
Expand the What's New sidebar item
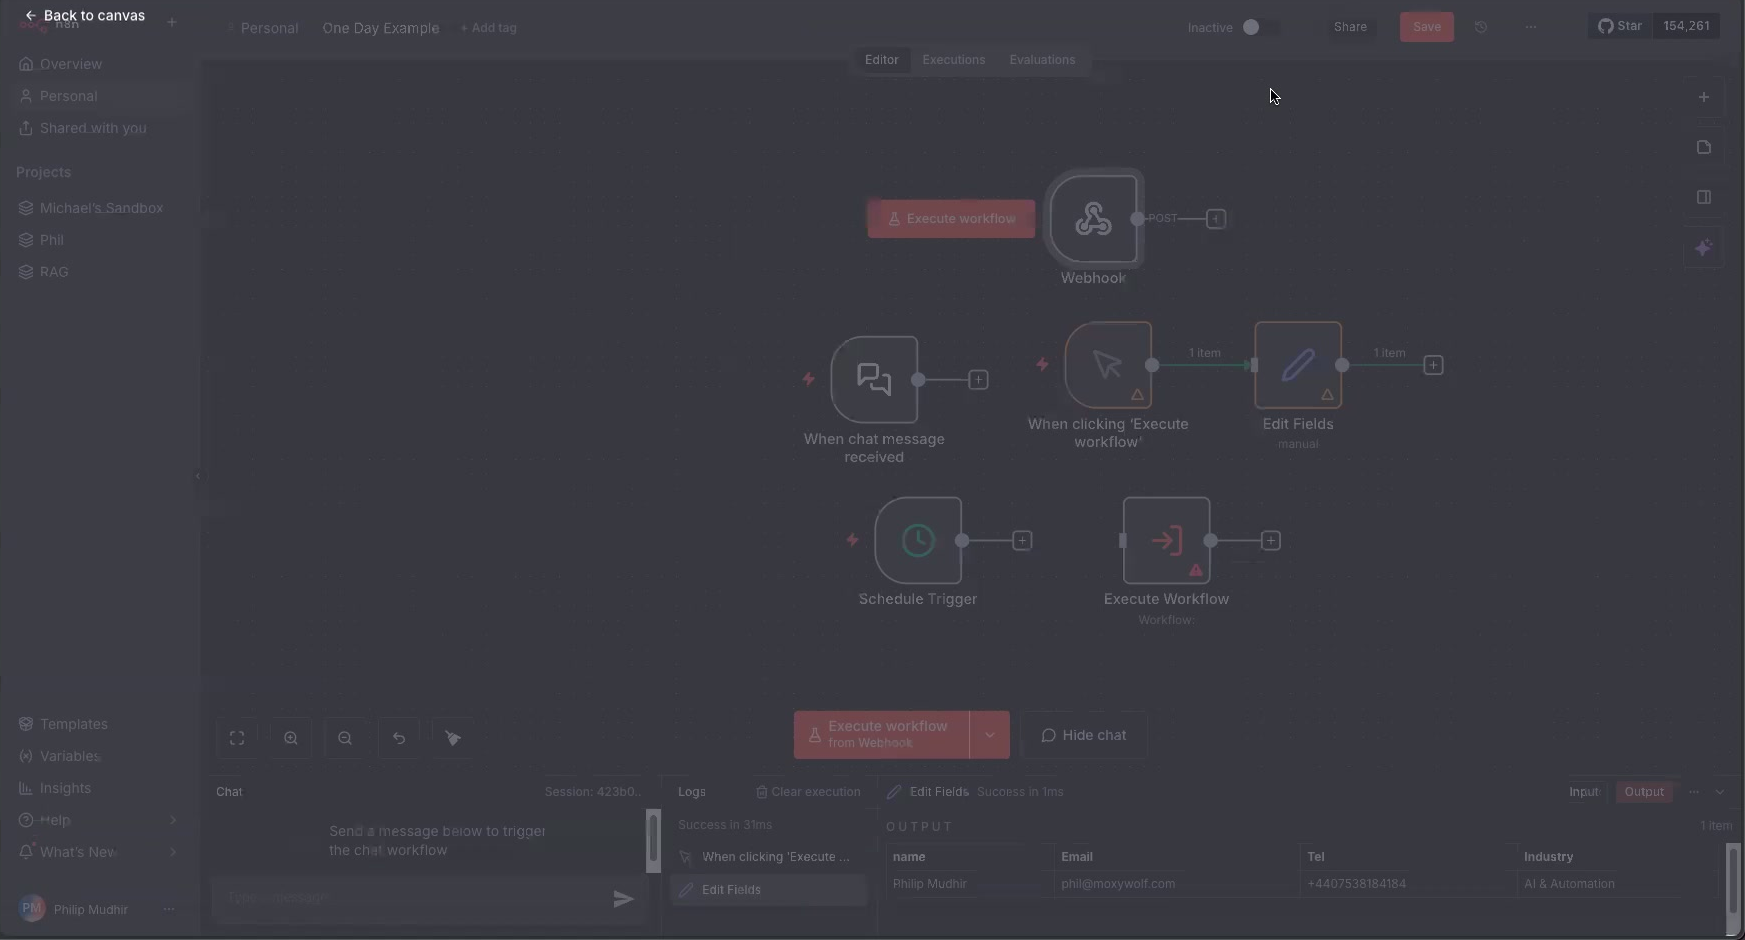pyautogui.click(x=97, y=852)
